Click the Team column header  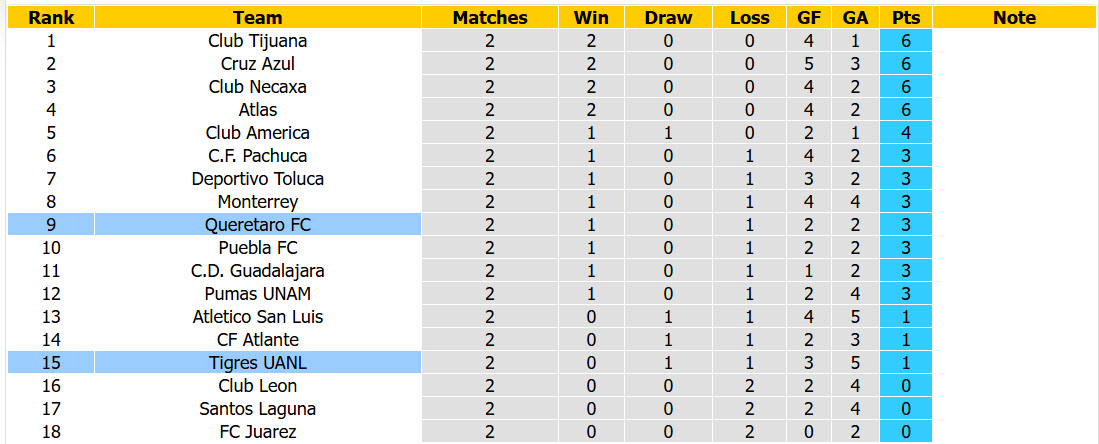[258, 18]
